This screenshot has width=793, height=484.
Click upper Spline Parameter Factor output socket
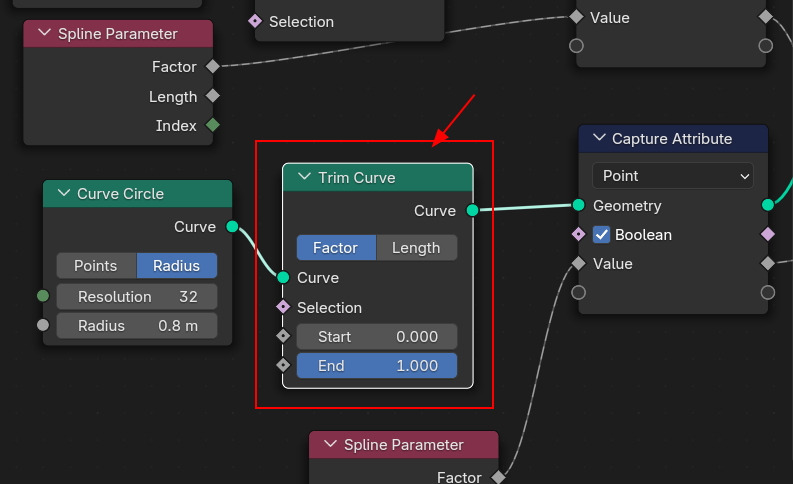coord(213,66)
